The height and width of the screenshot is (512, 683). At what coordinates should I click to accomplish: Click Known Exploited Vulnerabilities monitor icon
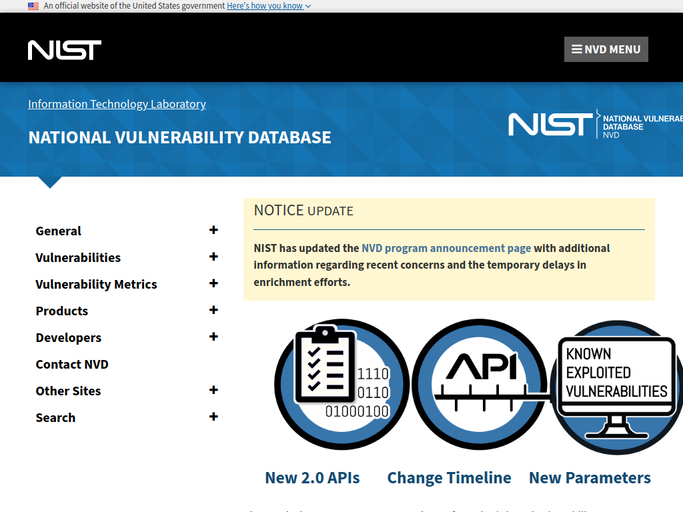616,387
